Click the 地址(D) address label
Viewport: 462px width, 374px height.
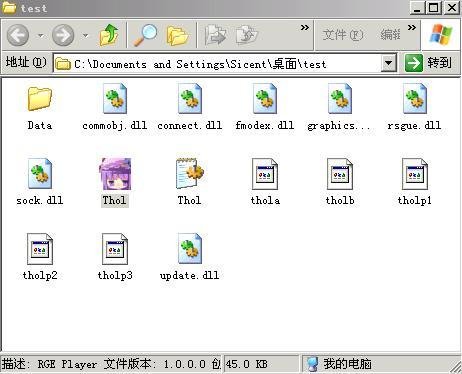[x=26, y=62]
